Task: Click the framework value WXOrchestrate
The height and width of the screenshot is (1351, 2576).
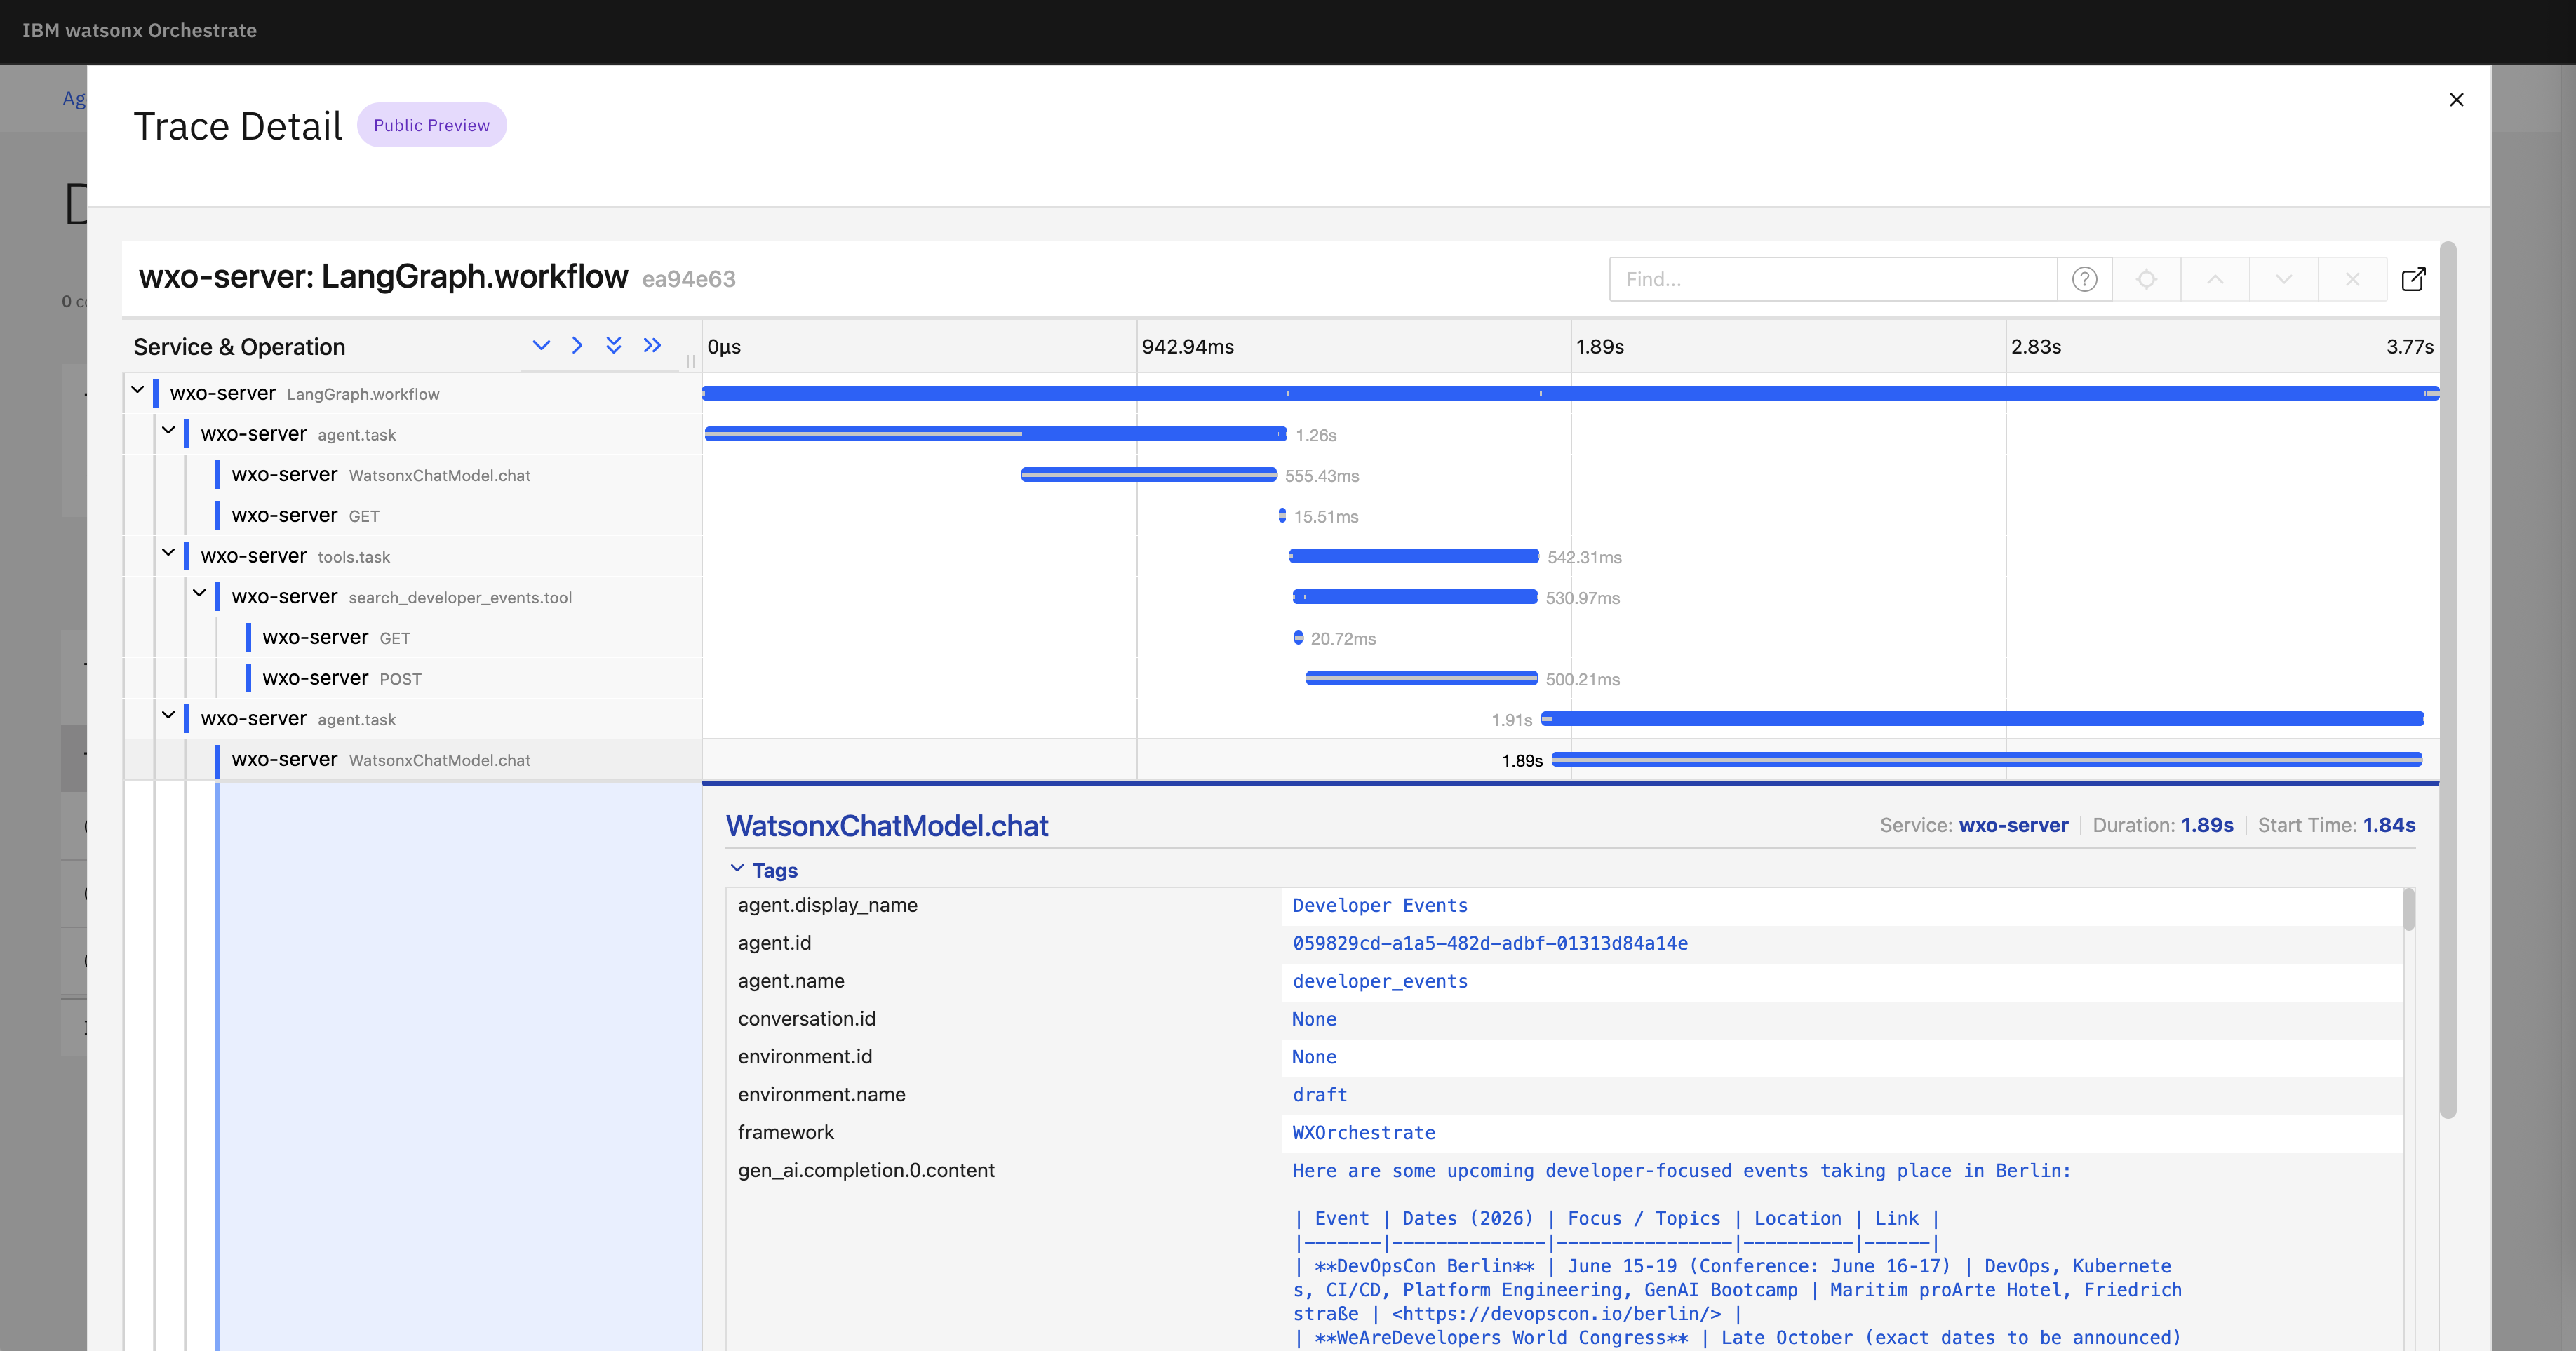Action: pyautogui.click(x=1364, y=1134)
